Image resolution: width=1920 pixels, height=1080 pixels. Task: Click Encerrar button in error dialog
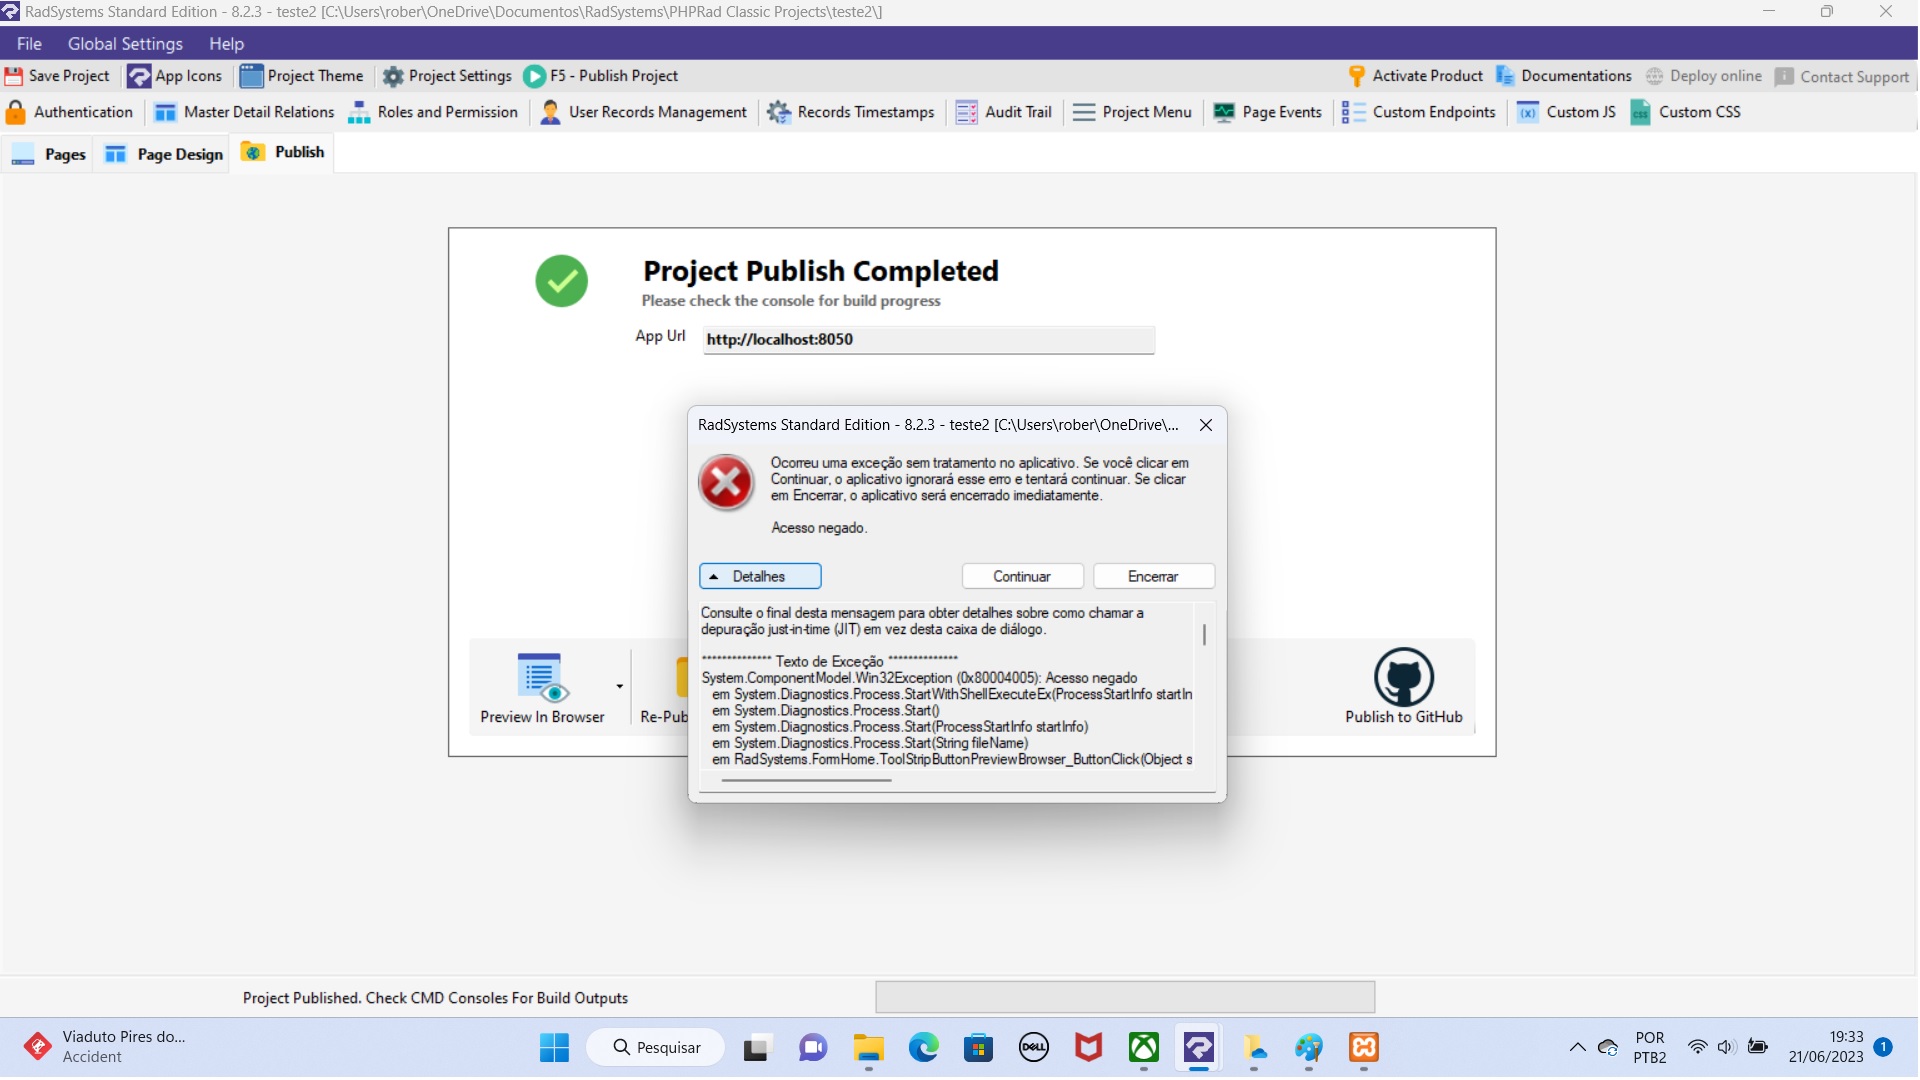point(1153,577)
